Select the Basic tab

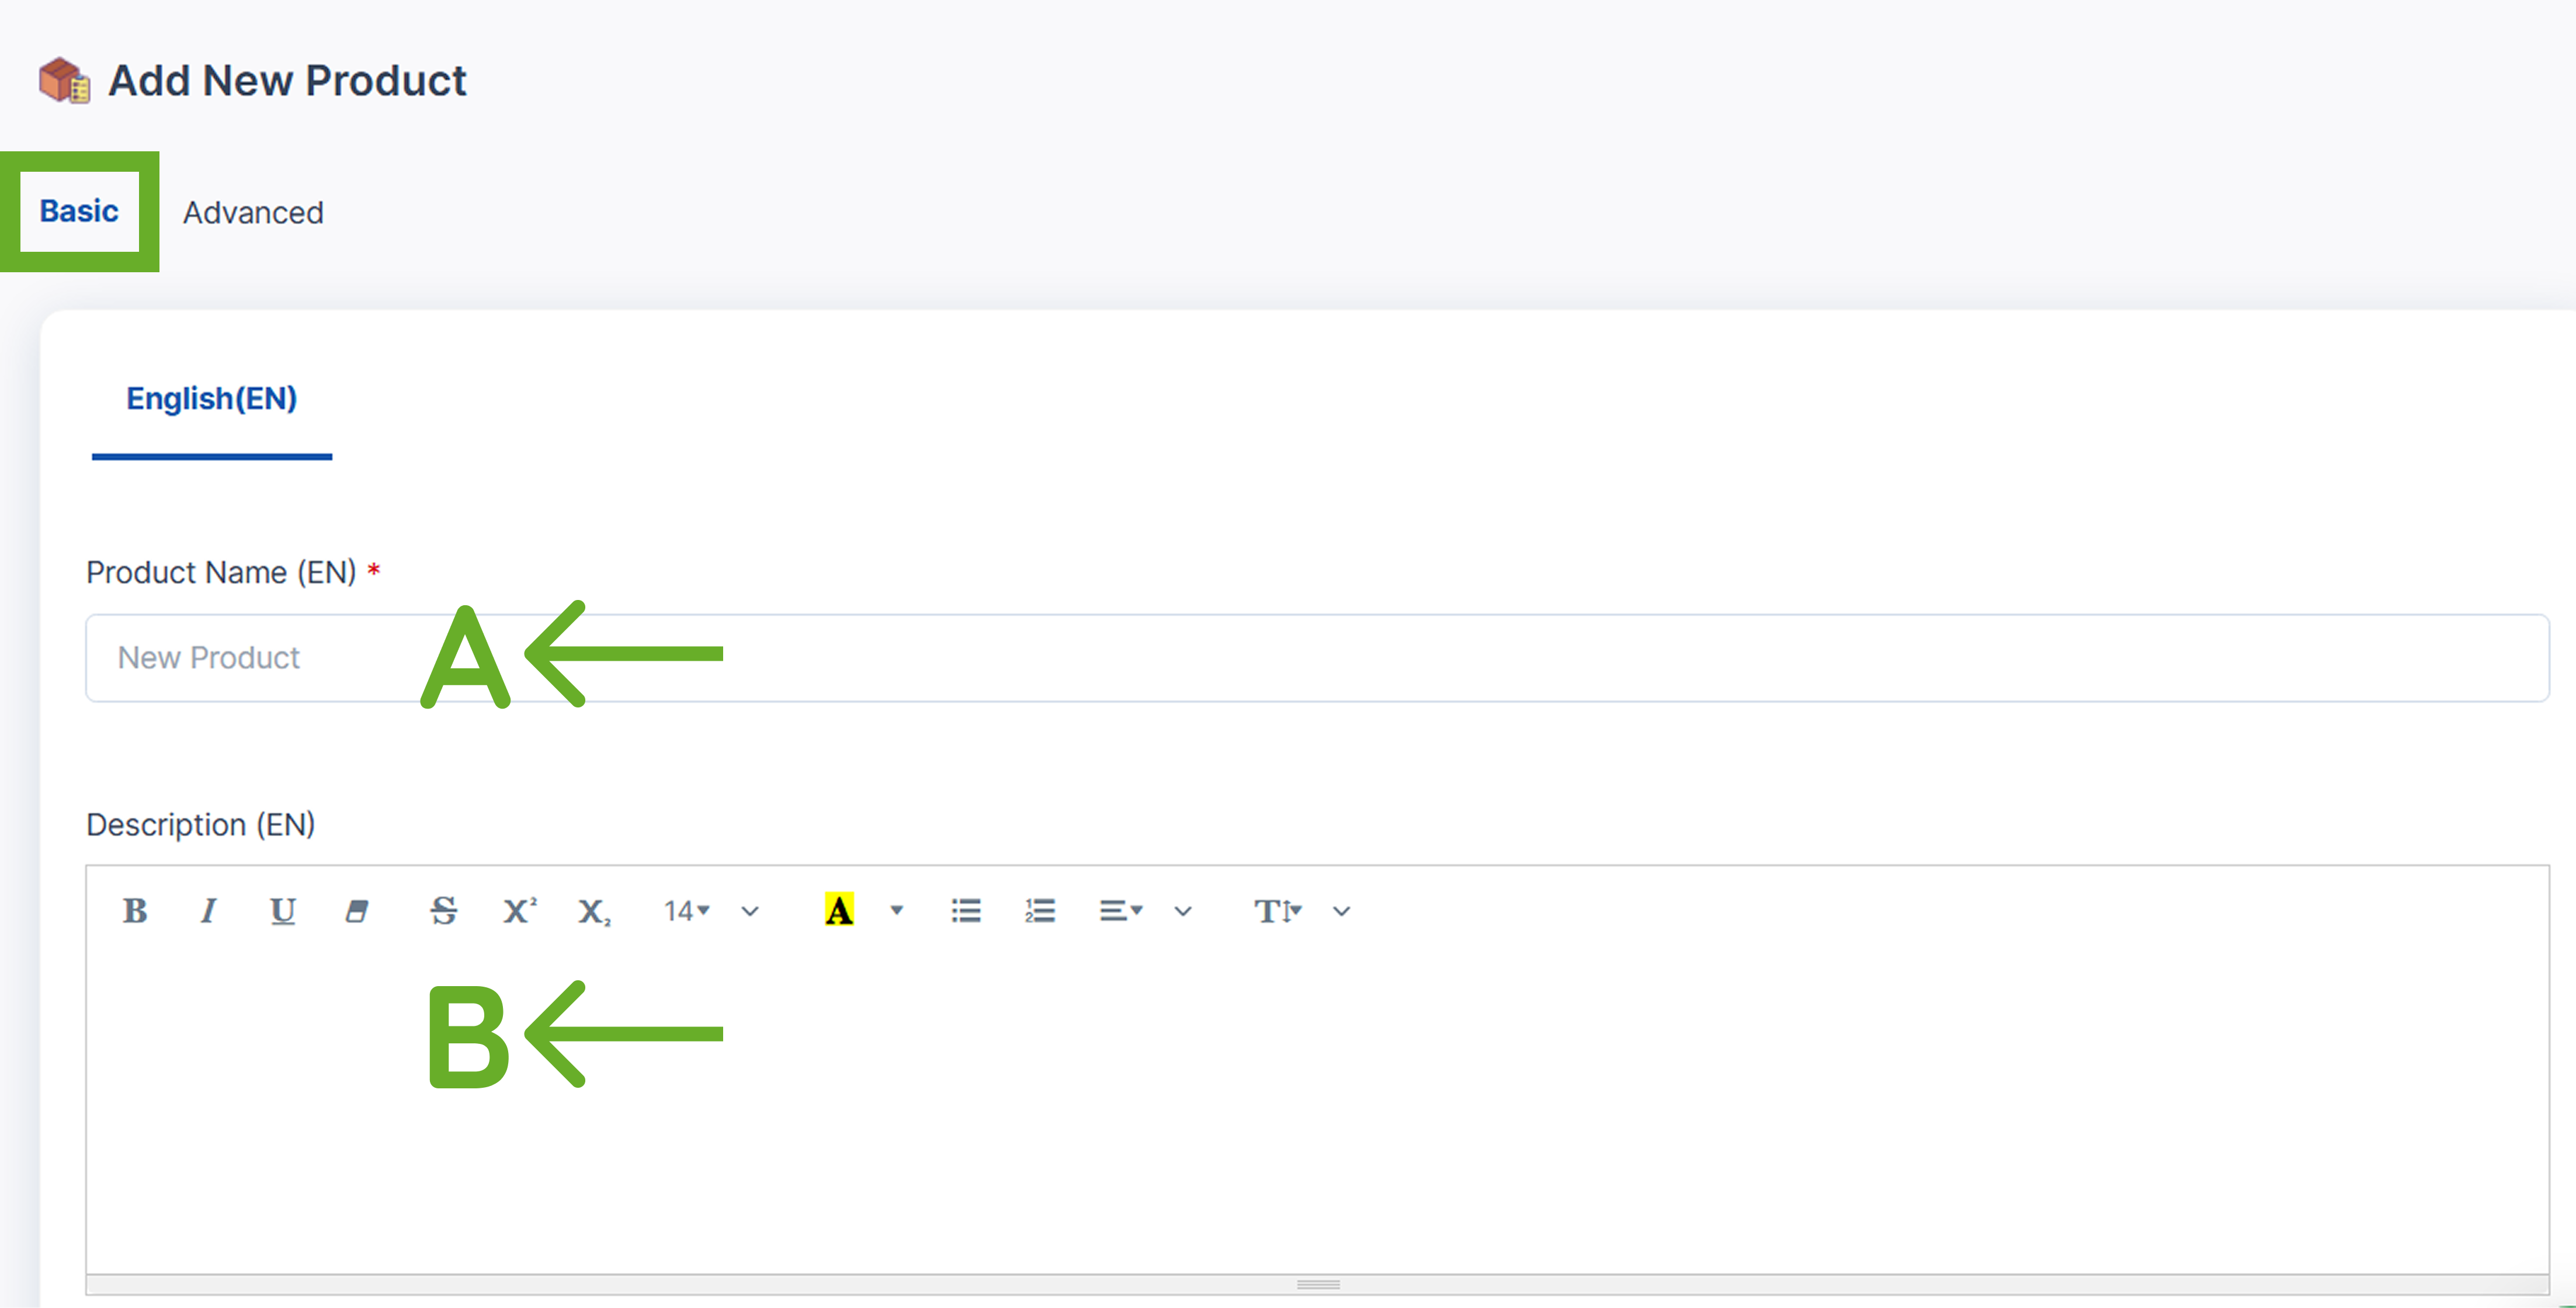[79, 211]
